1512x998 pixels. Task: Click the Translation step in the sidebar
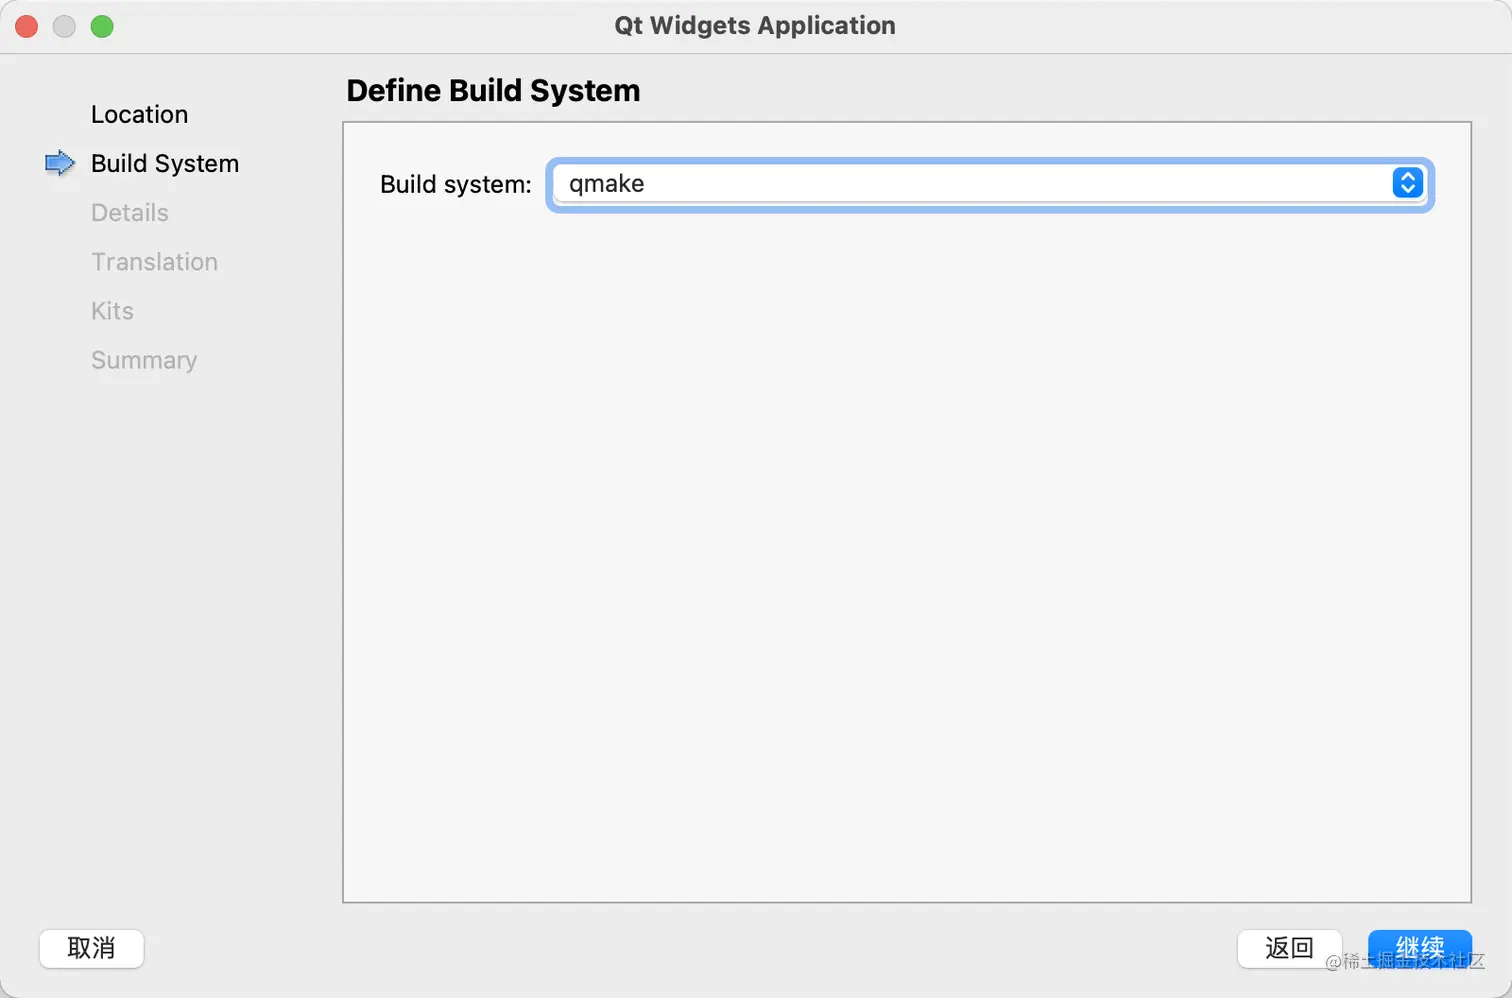coord(154,262)
